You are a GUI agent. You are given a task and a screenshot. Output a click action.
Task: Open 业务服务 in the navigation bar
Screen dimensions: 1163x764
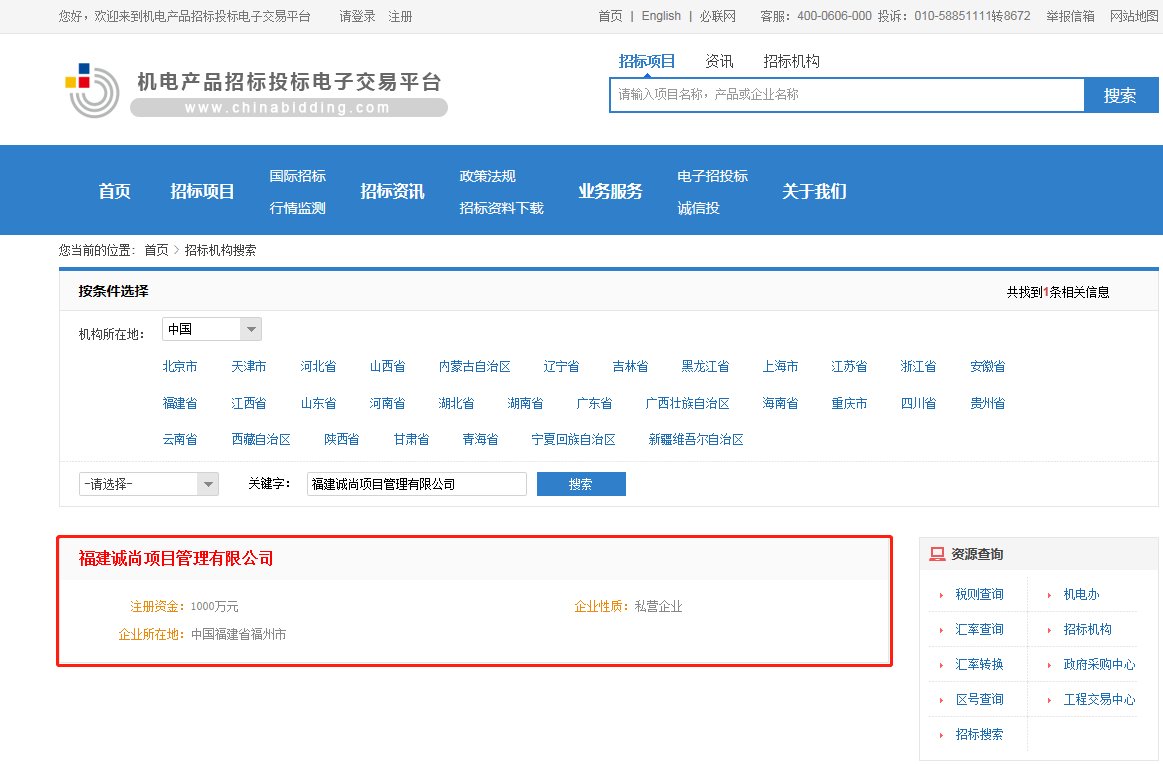pyautogui.click(x=610, y=191)
